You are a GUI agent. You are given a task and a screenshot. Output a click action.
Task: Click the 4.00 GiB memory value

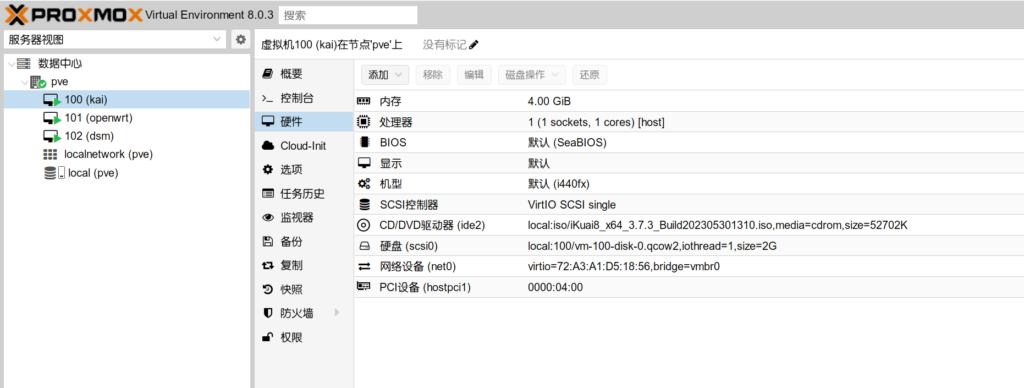(x=550, y=101)
